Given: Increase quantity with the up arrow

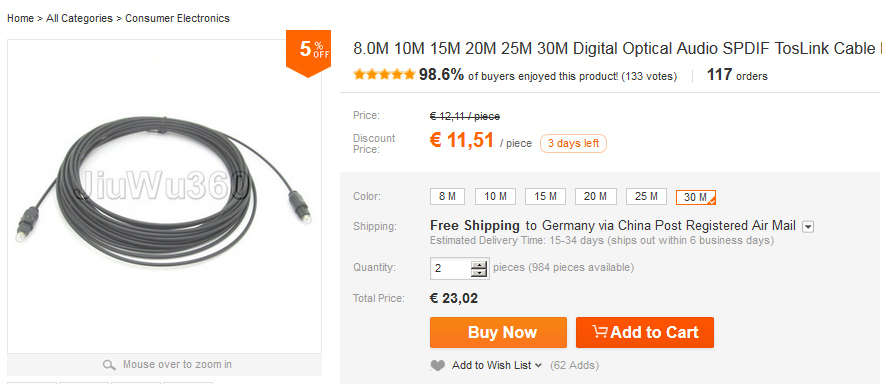Looking at the screenshot, I should tap(479, 264).
